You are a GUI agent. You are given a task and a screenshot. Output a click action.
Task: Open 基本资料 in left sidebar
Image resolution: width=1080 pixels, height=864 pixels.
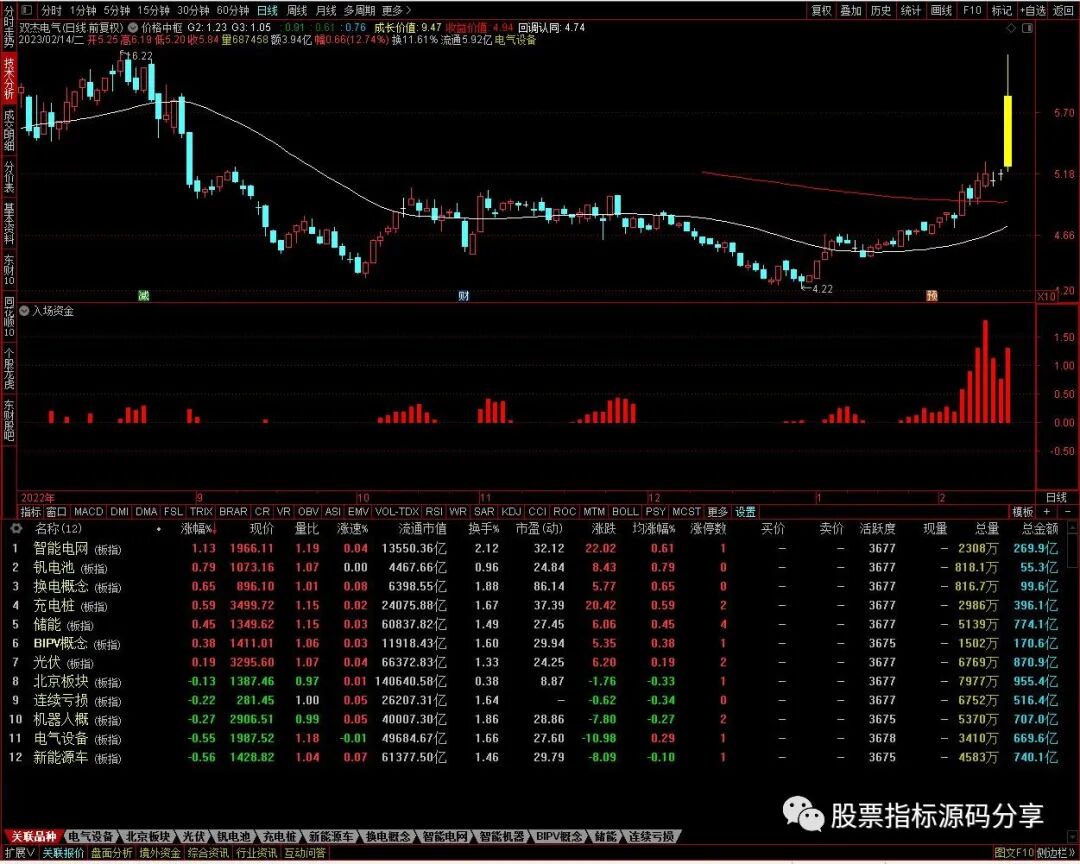[x=9, y=224]
